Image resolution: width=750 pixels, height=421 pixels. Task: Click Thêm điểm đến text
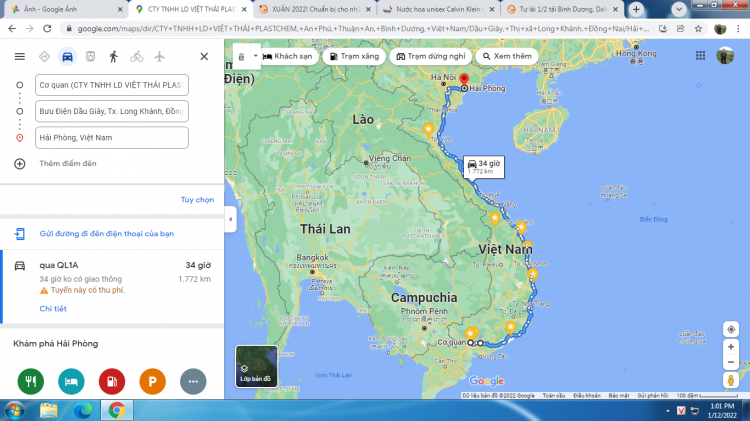tap(68, 164)
